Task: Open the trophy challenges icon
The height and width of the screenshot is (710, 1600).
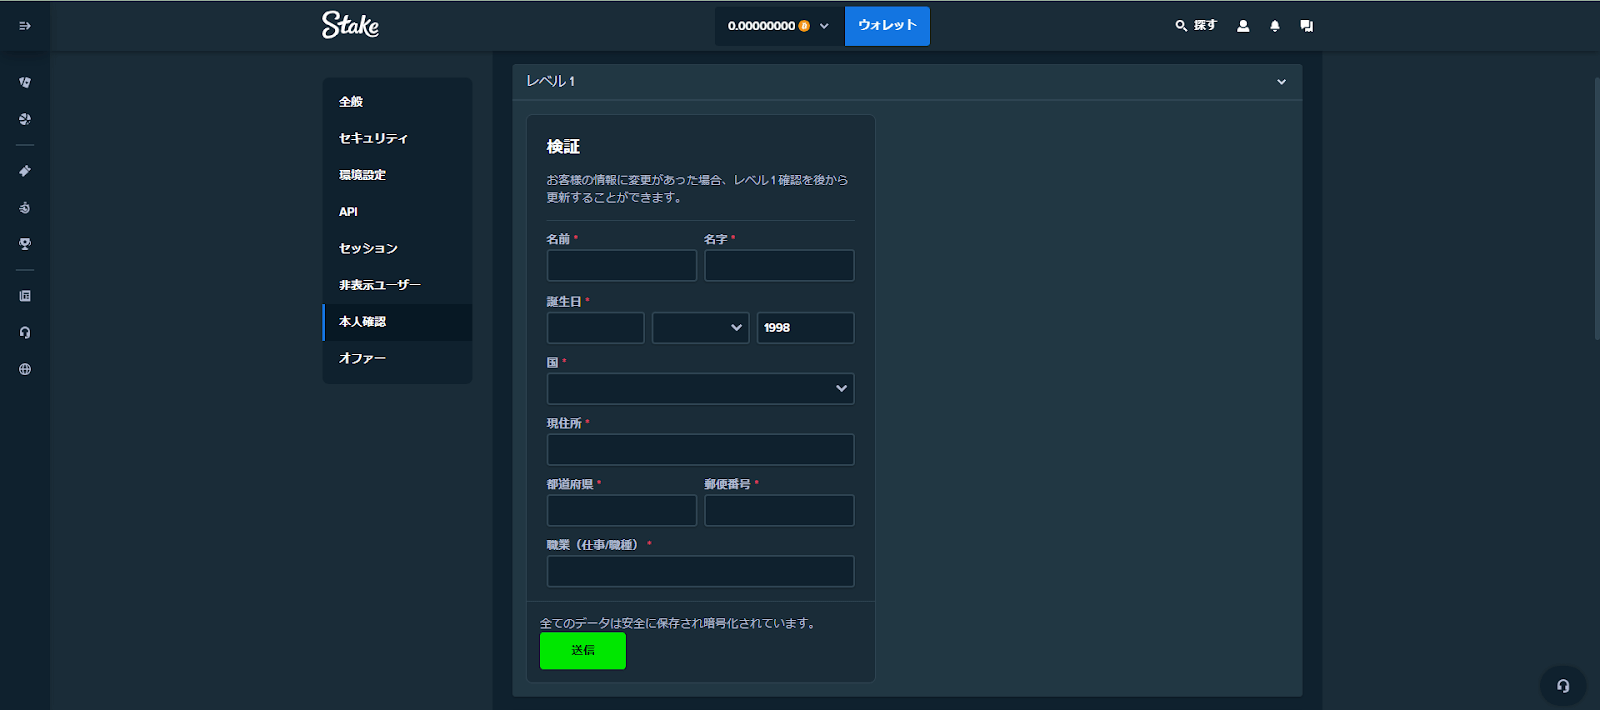Action: click(25, 244)
